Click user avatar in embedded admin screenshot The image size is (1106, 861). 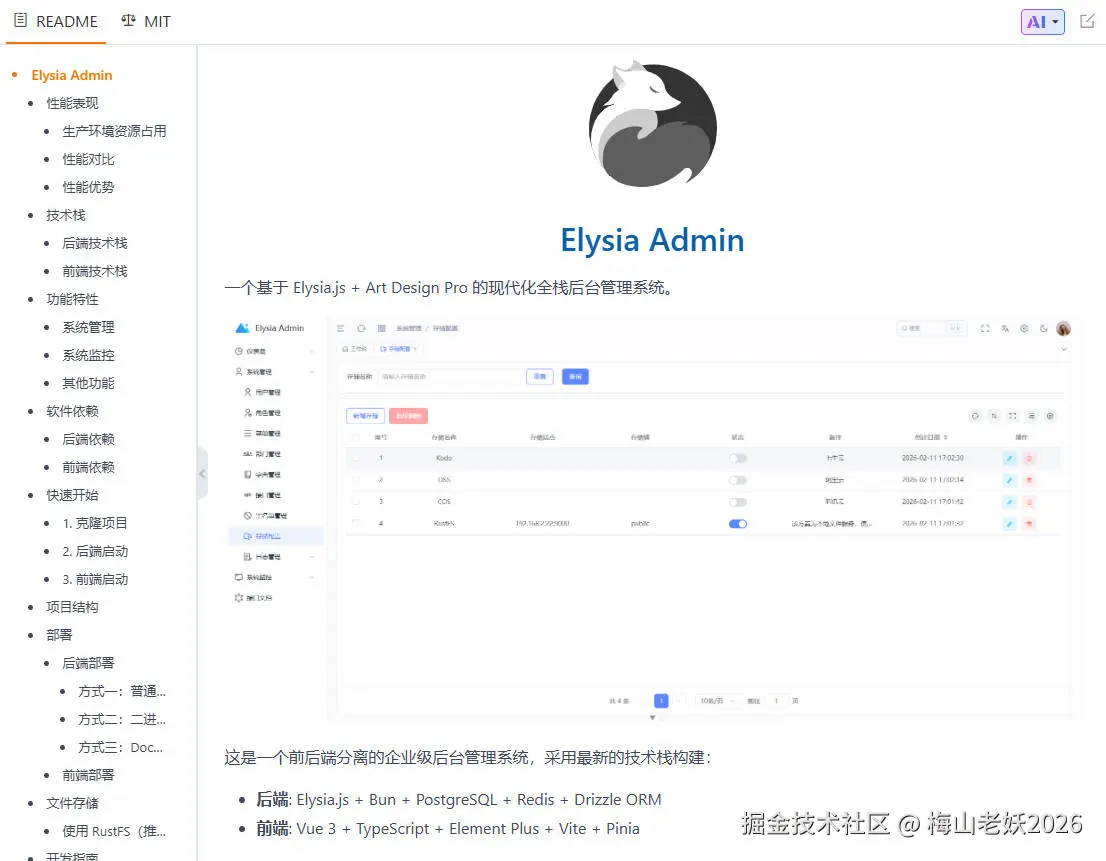pyautogui.click(x=1063, y=329)
